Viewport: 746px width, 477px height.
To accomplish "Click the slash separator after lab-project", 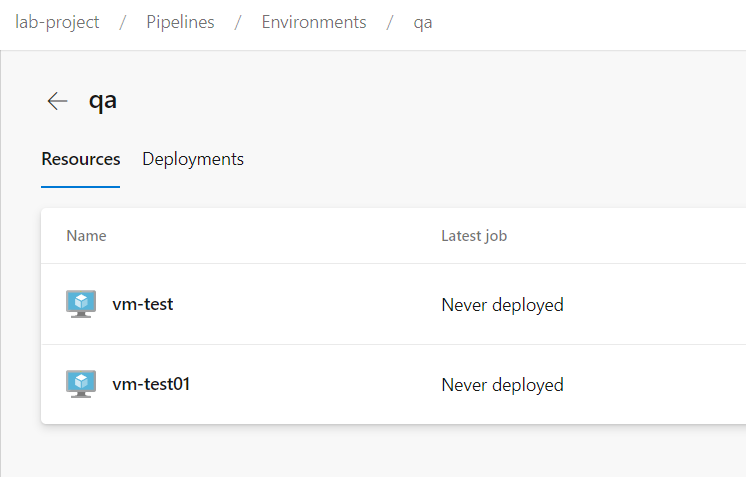I will 123,22.
